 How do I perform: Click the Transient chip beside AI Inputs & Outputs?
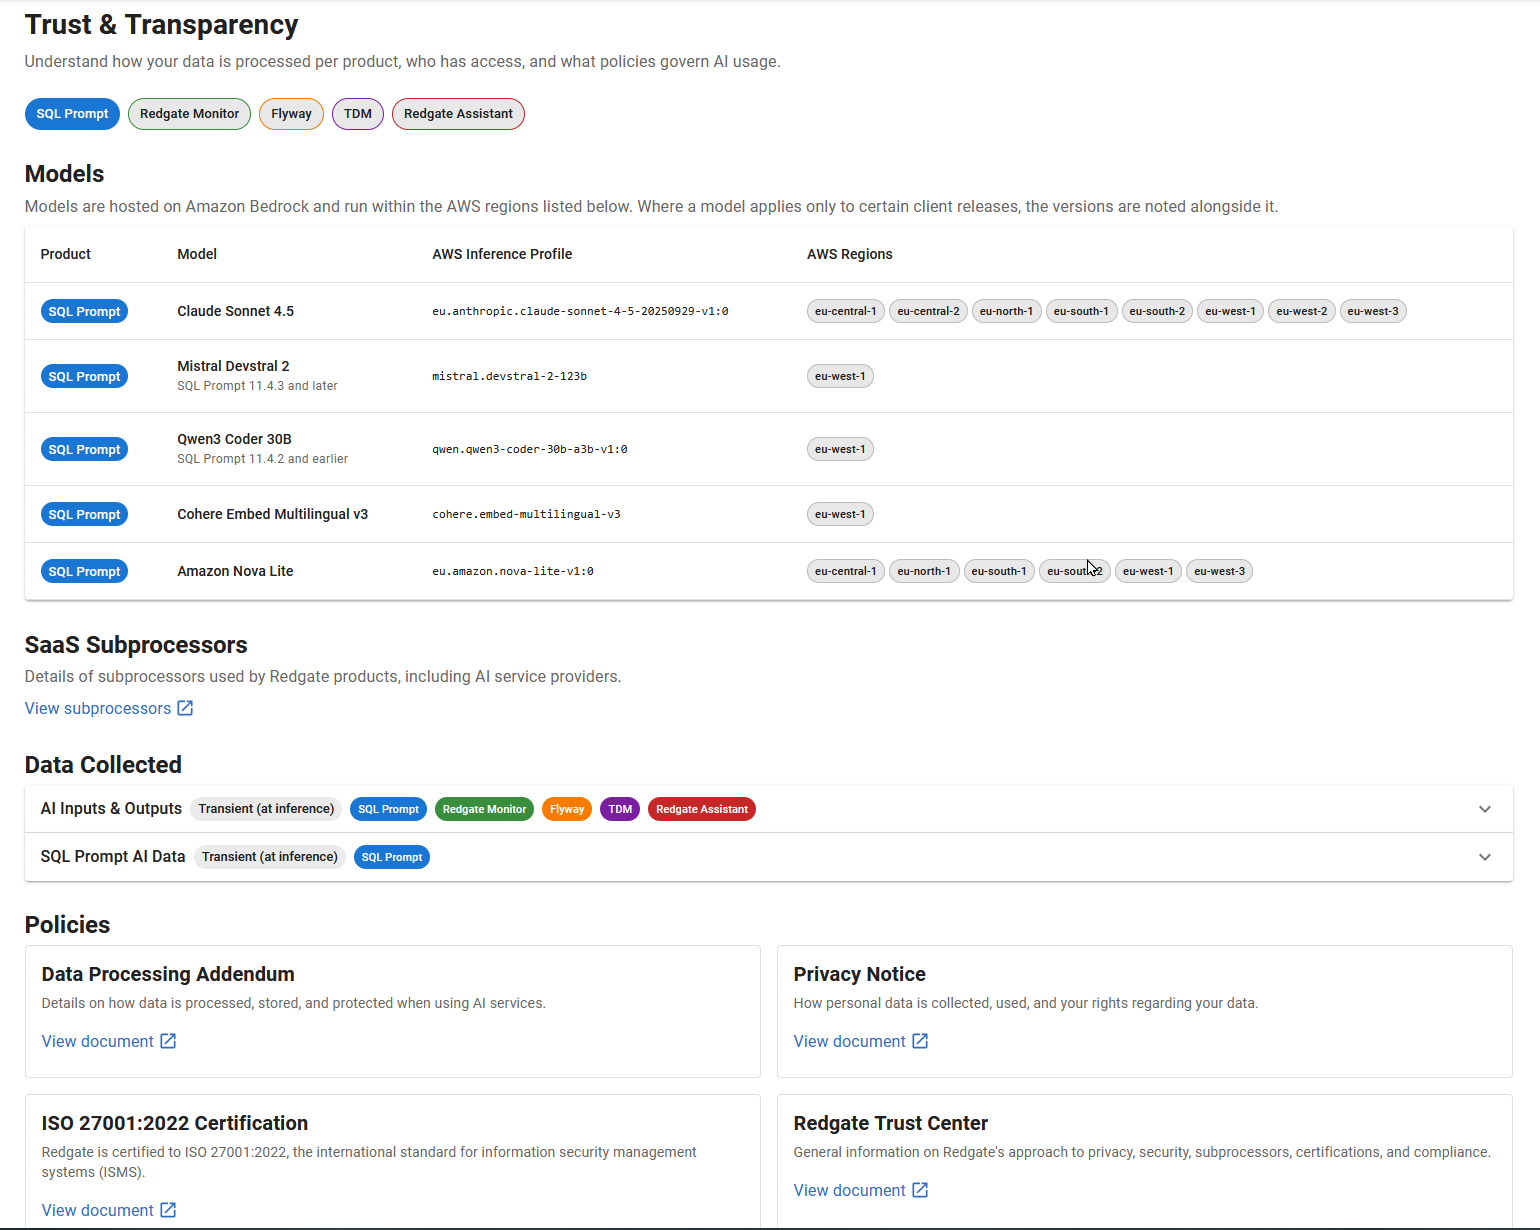(266, 809)
